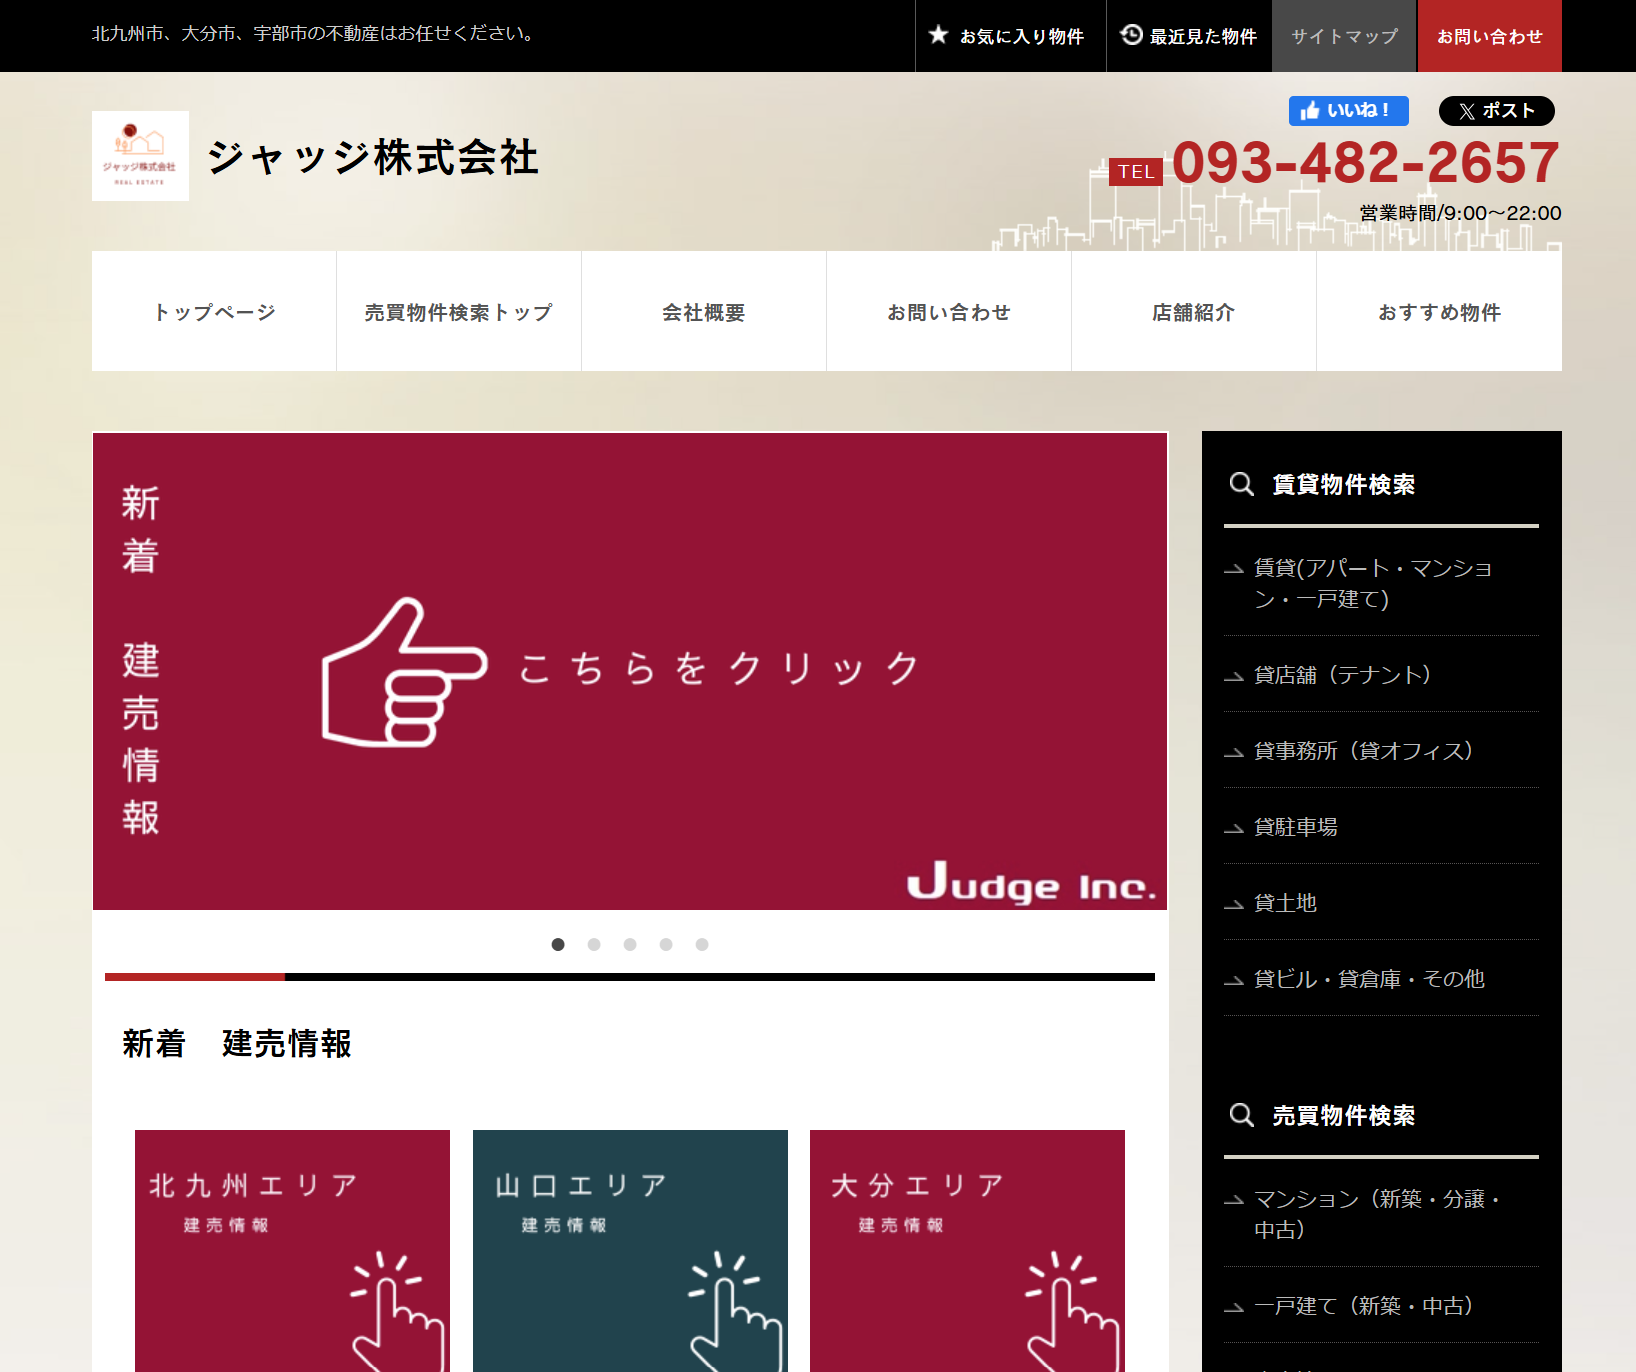Click the history clock icon for 最近見た物件

click(x=1131, y=35)
